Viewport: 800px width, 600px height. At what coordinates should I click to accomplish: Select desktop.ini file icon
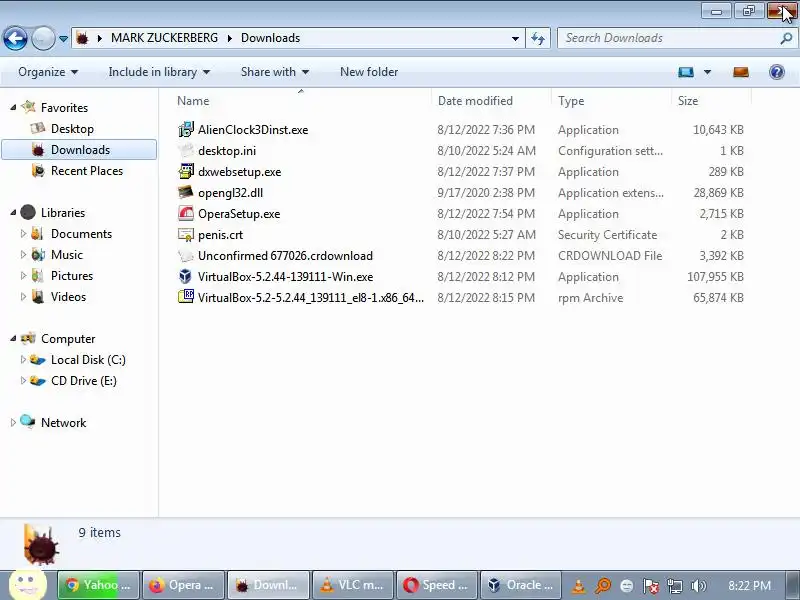186,151
